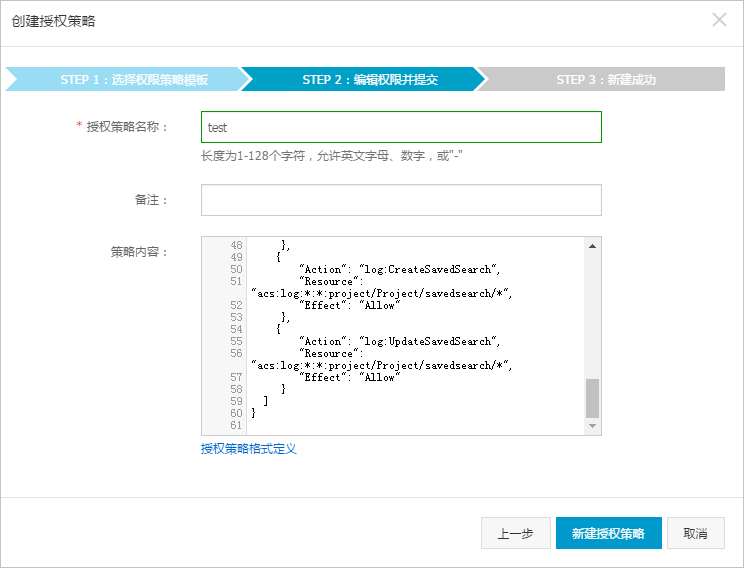Viewport: 744px width, 568px height.
Task: Select STEP 3 新建成功 step
Action: coord(603,79)
